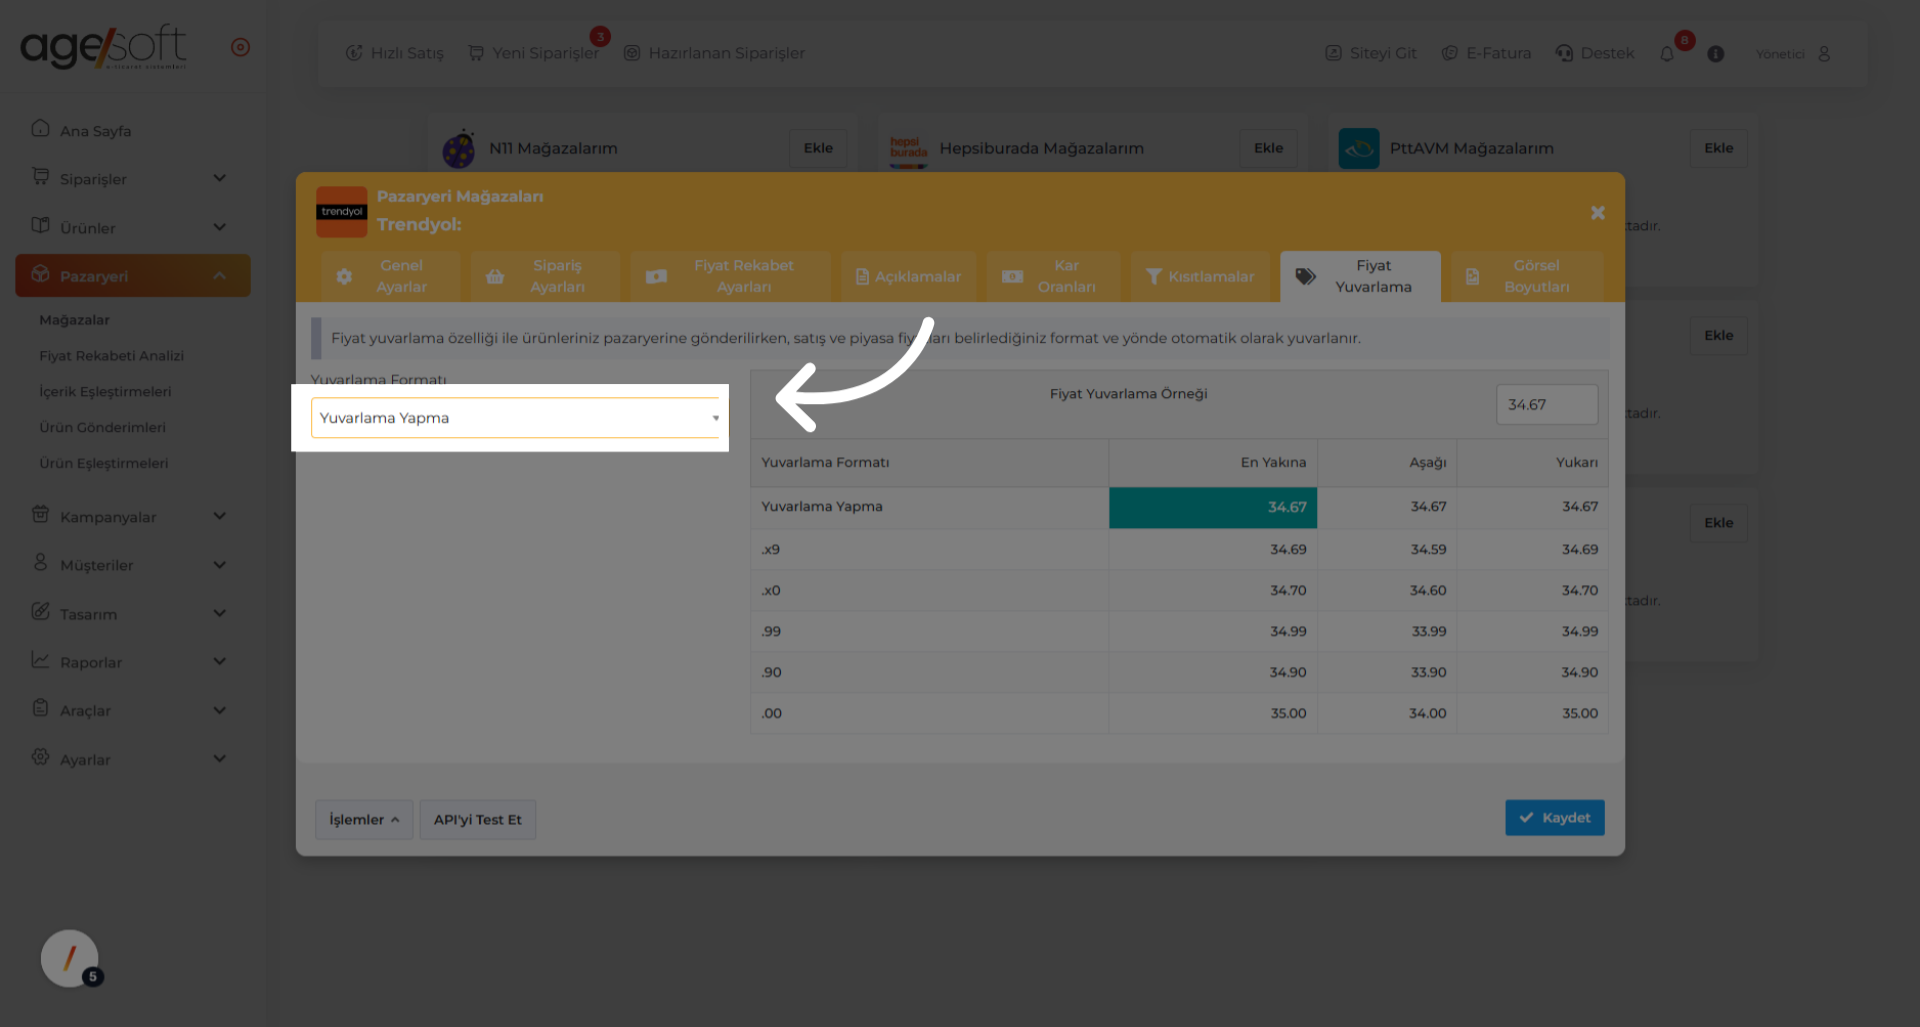The width and height of the screenshot is (1920, 1027).
Task: Open Fiyat Rekabeti Analizi in sidebar
Action: (112, 356)
